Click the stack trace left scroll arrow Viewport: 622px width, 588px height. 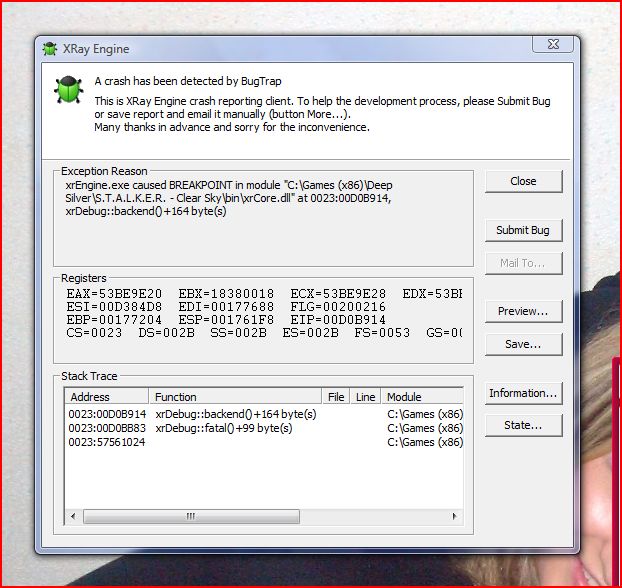[x=73, y=516]
